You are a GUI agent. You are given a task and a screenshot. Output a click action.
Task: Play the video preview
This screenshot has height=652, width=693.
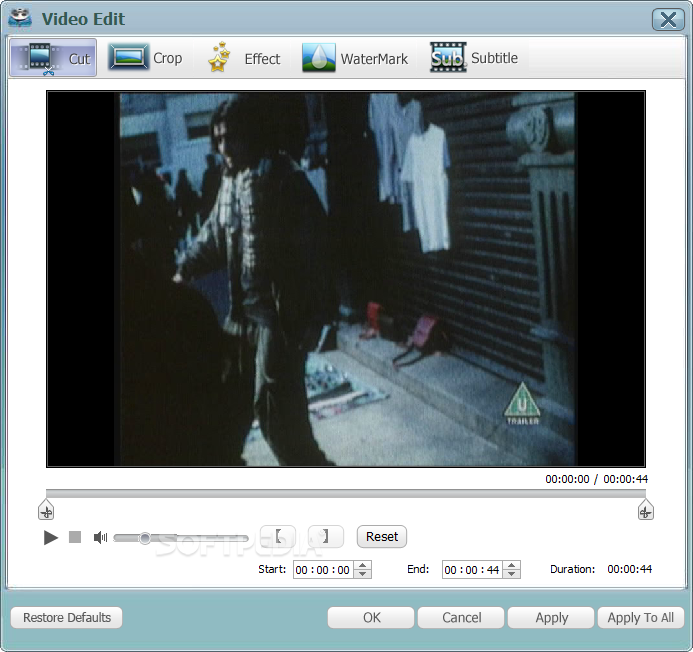[51, 538]
